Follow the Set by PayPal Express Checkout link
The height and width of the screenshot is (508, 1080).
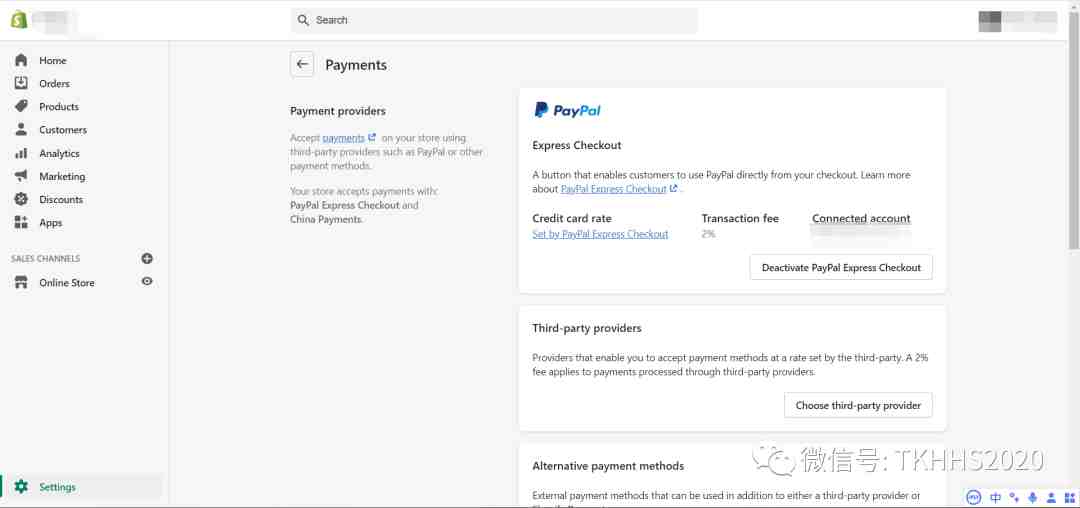(600, 234)
